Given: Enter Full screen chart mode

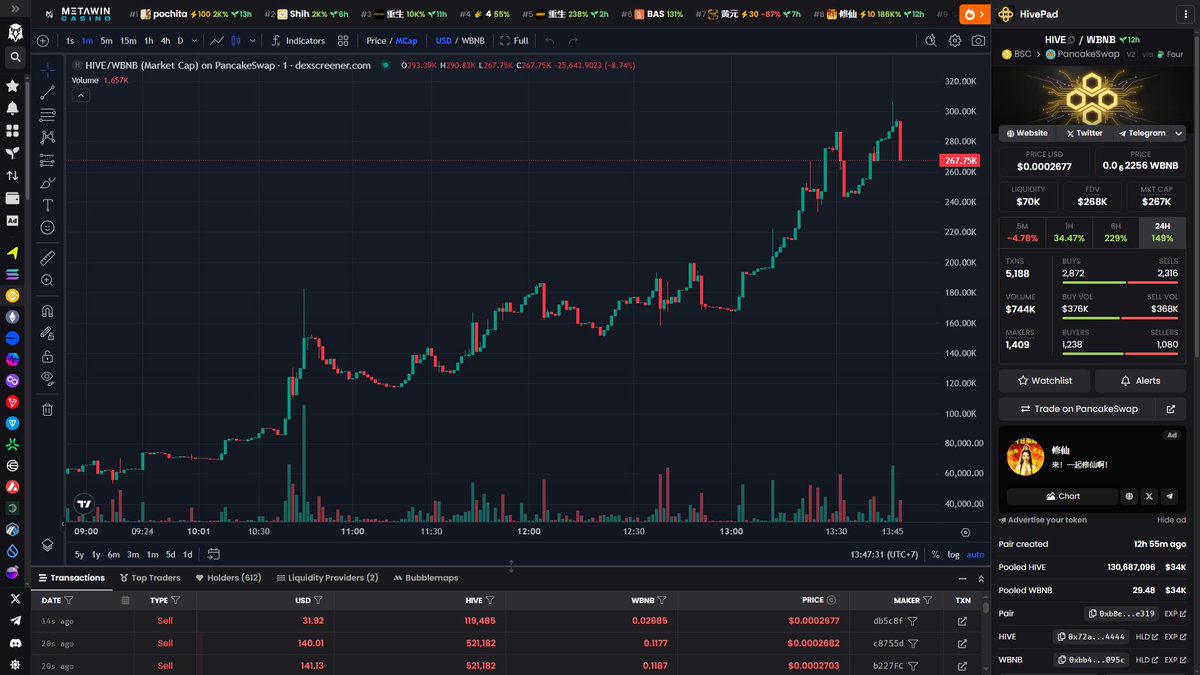Looking at the screenshot, I should point(514,41).
